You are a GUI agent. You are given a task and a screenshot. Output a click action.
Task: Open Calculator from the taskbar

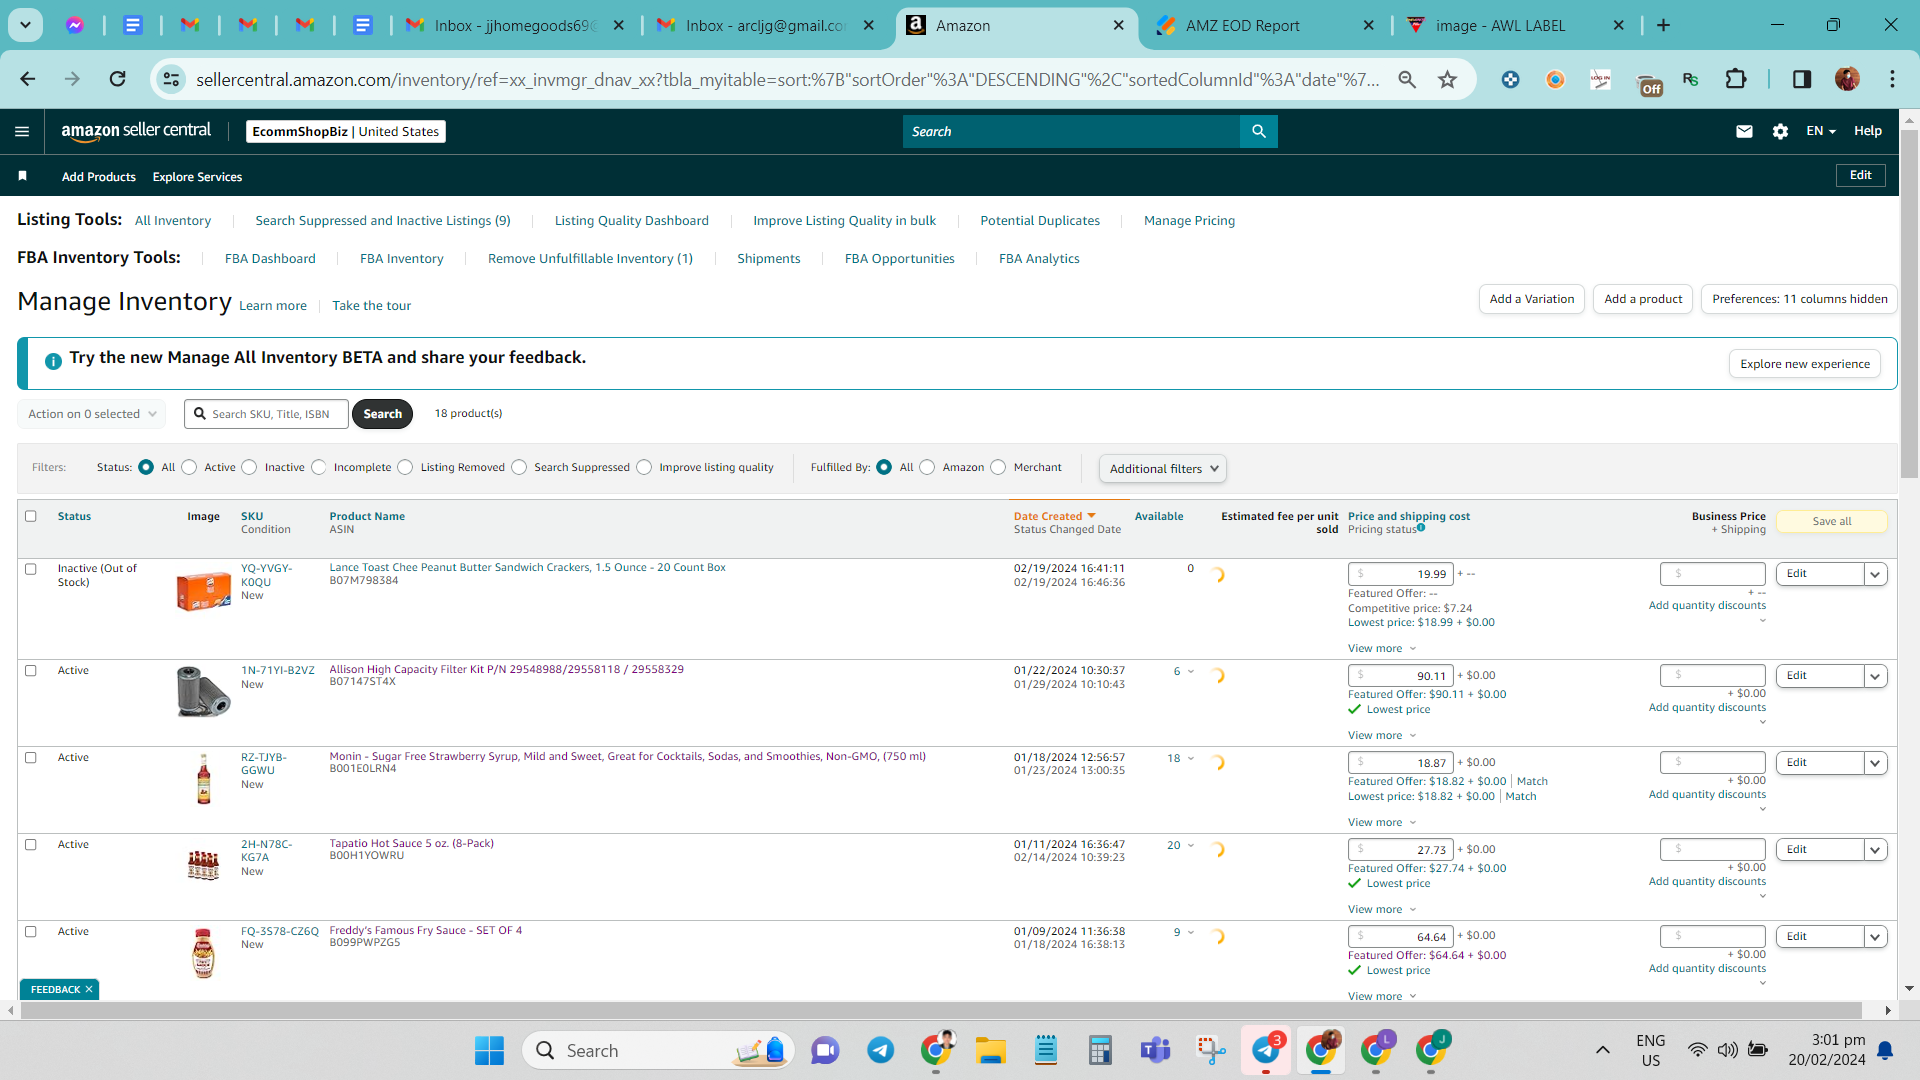tap(1100, 1050)
